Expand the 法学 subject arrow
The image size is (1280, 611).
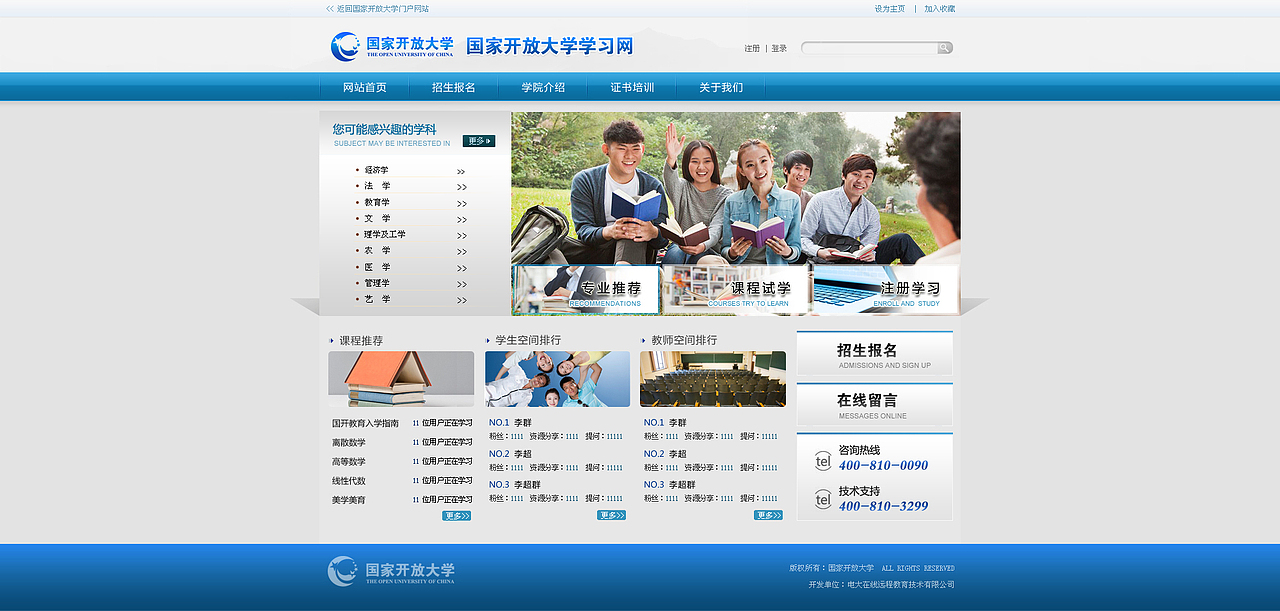point(462,188)
